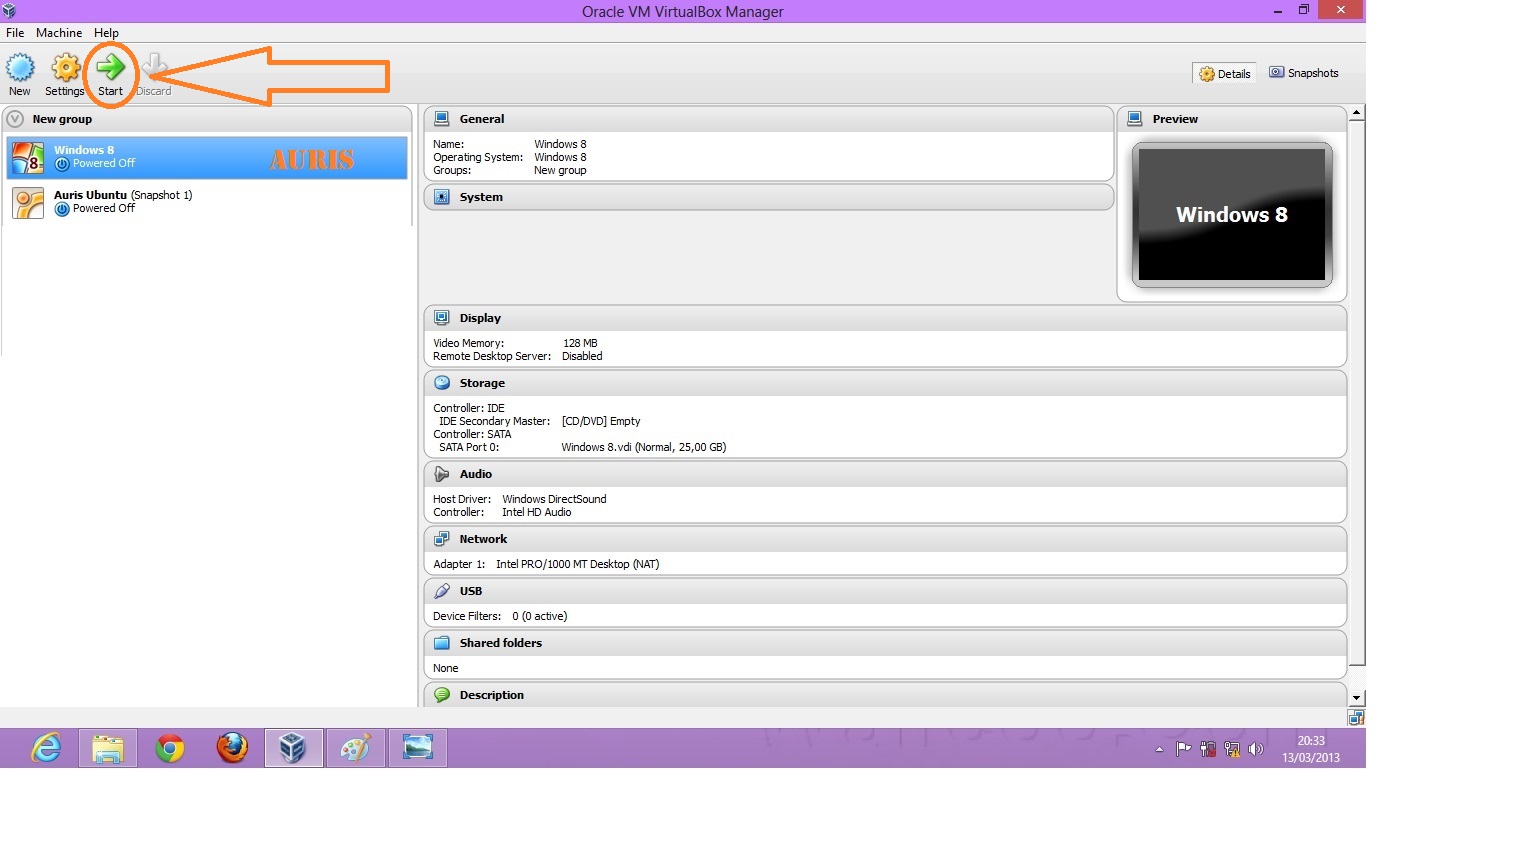
Task: Open photo viewer app from taskbar
Action: [417, 748]
